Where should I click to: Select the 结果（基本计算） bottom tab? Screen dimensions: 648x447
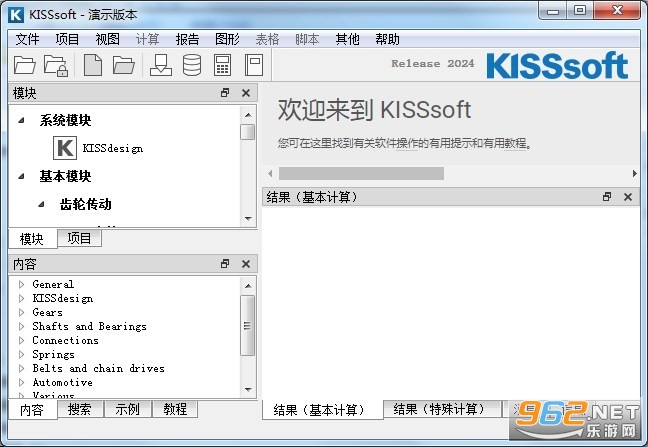point(322,410)
